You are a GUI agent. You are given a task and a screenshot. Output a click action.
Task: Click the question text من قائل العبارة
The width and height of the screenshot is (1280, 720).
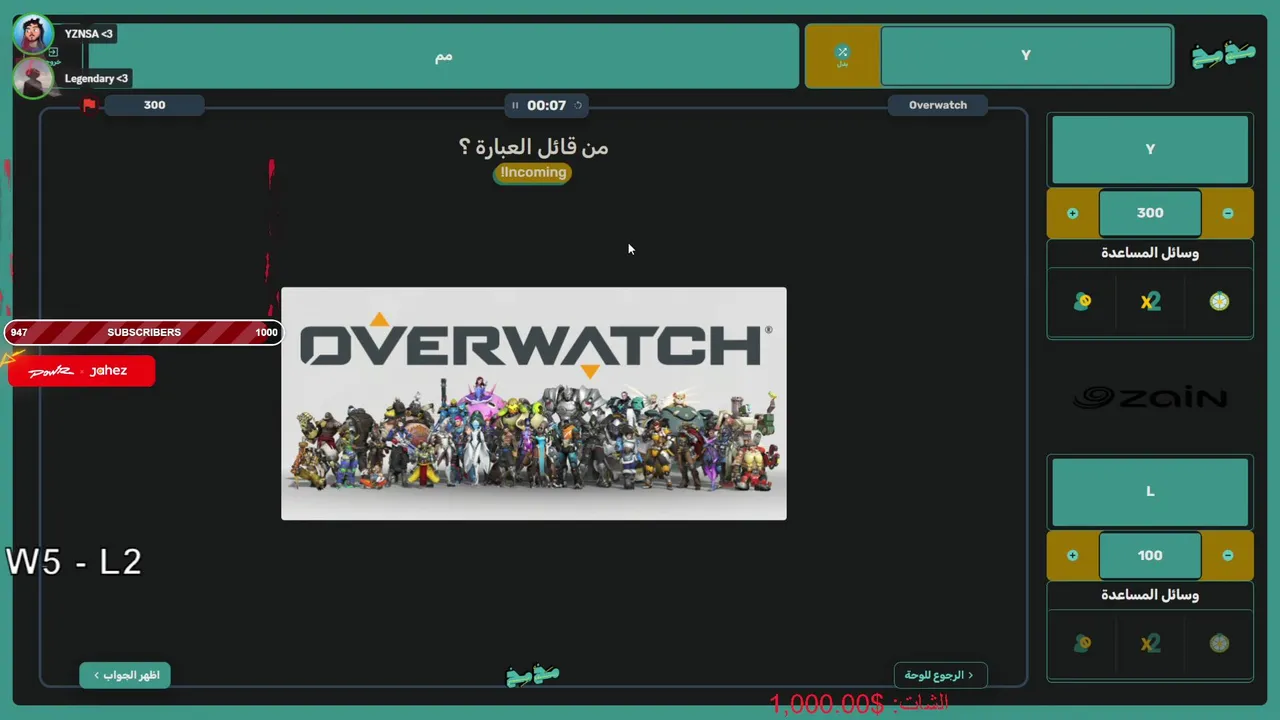[533, 147]
